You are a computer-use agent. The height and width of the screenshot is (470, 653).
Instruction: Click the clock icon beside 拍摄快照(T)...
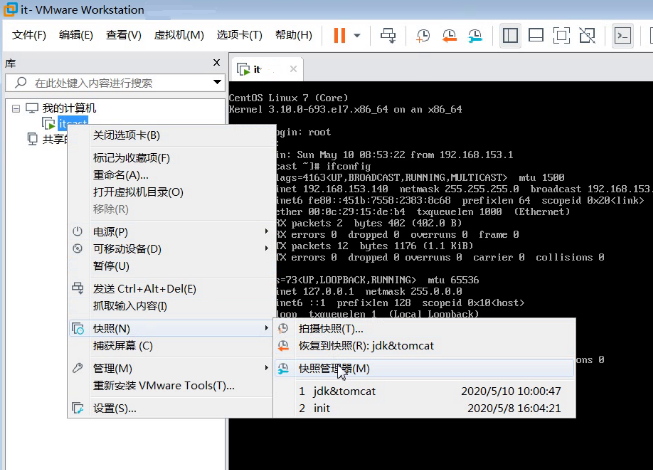click(283, 328)
